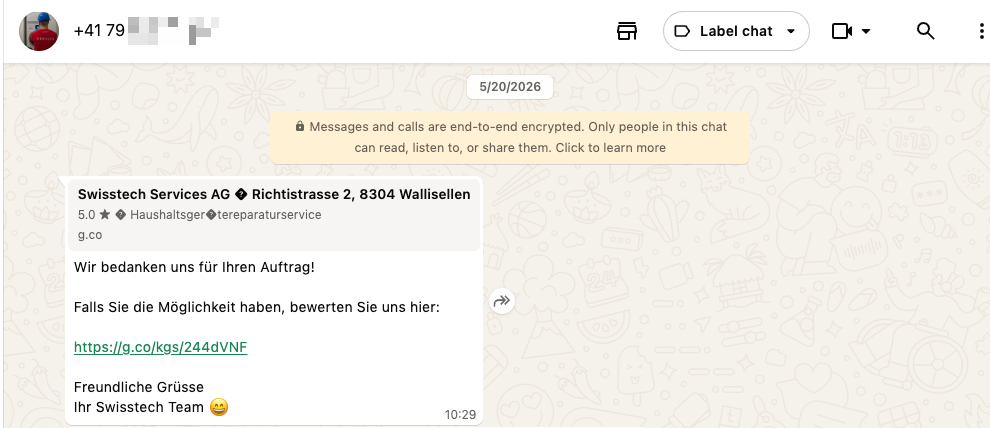Open the Label chat dropdown
990x428 pixels.
(736, 31)
